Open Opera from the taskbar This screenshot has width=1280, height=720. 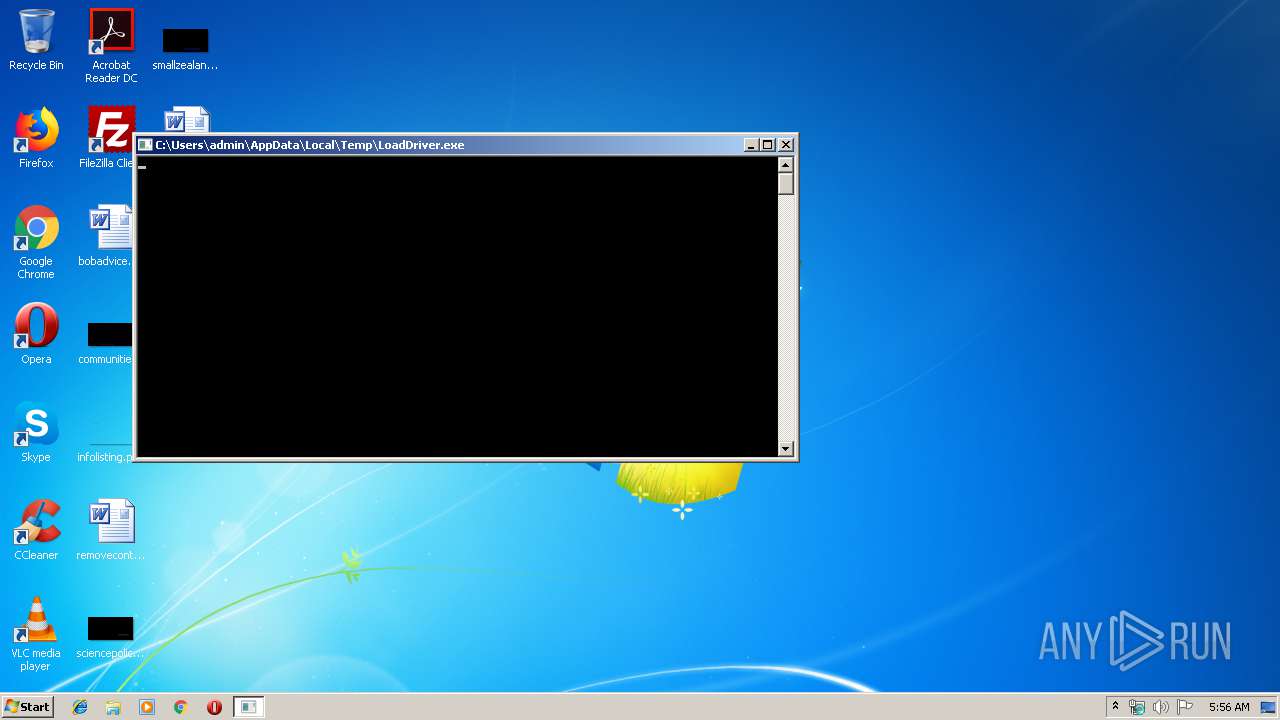point(214,707)
